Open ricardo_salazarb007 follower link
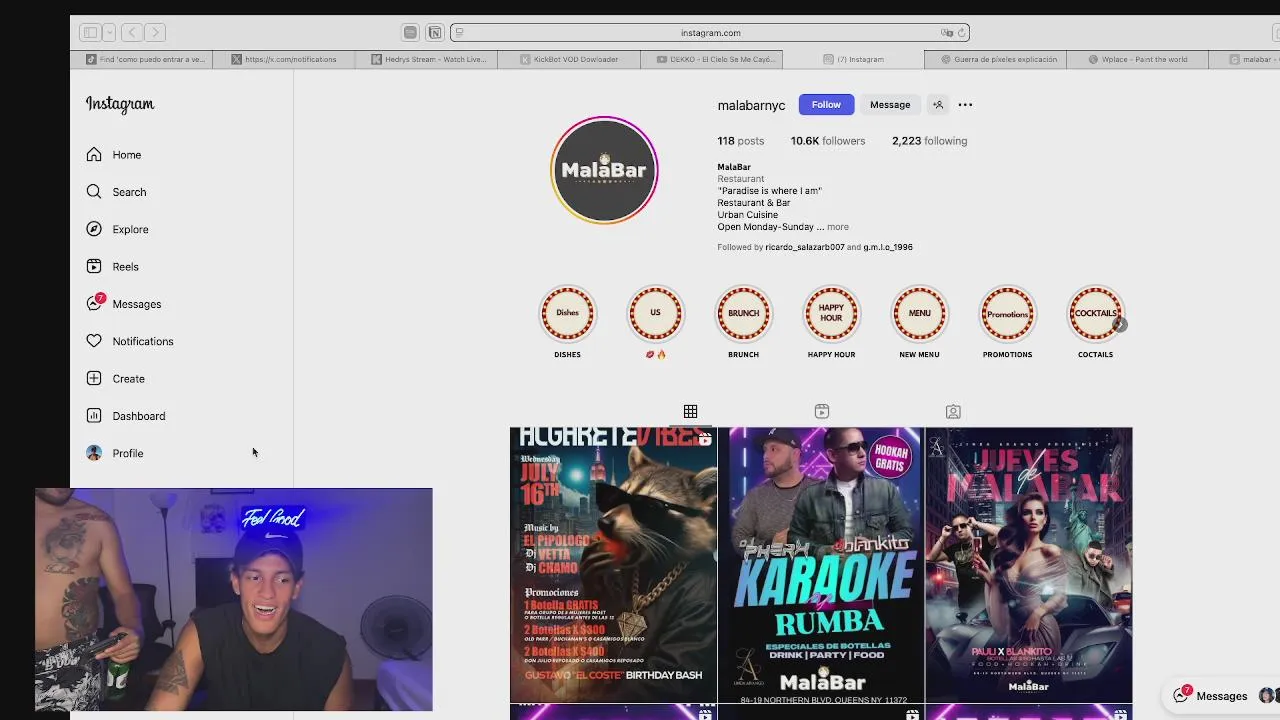 805,247
